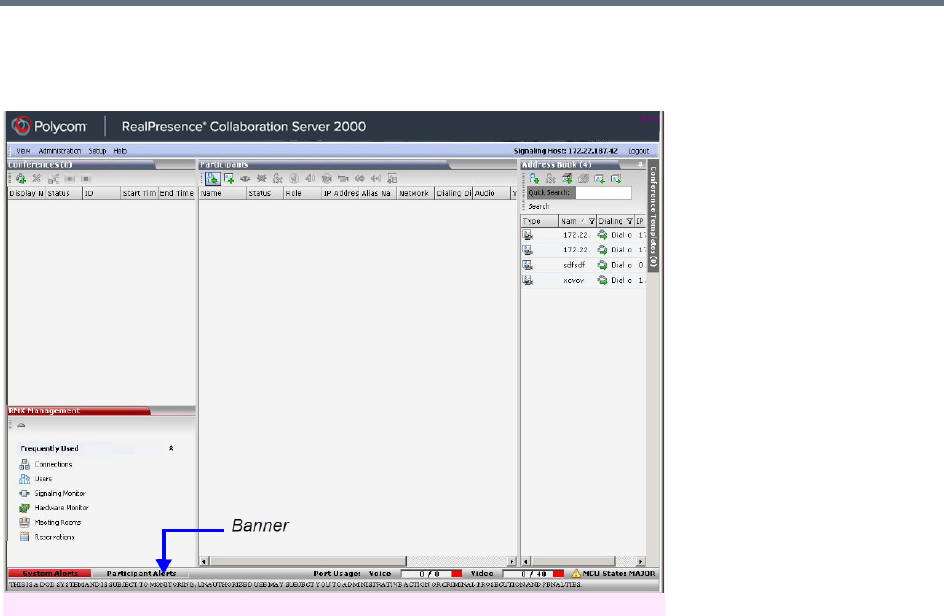The height and width of the screenshot is (616, 944).
Task: Open Meeting Rooms in Frequently Used list
Action: click(x=58, y=523)
